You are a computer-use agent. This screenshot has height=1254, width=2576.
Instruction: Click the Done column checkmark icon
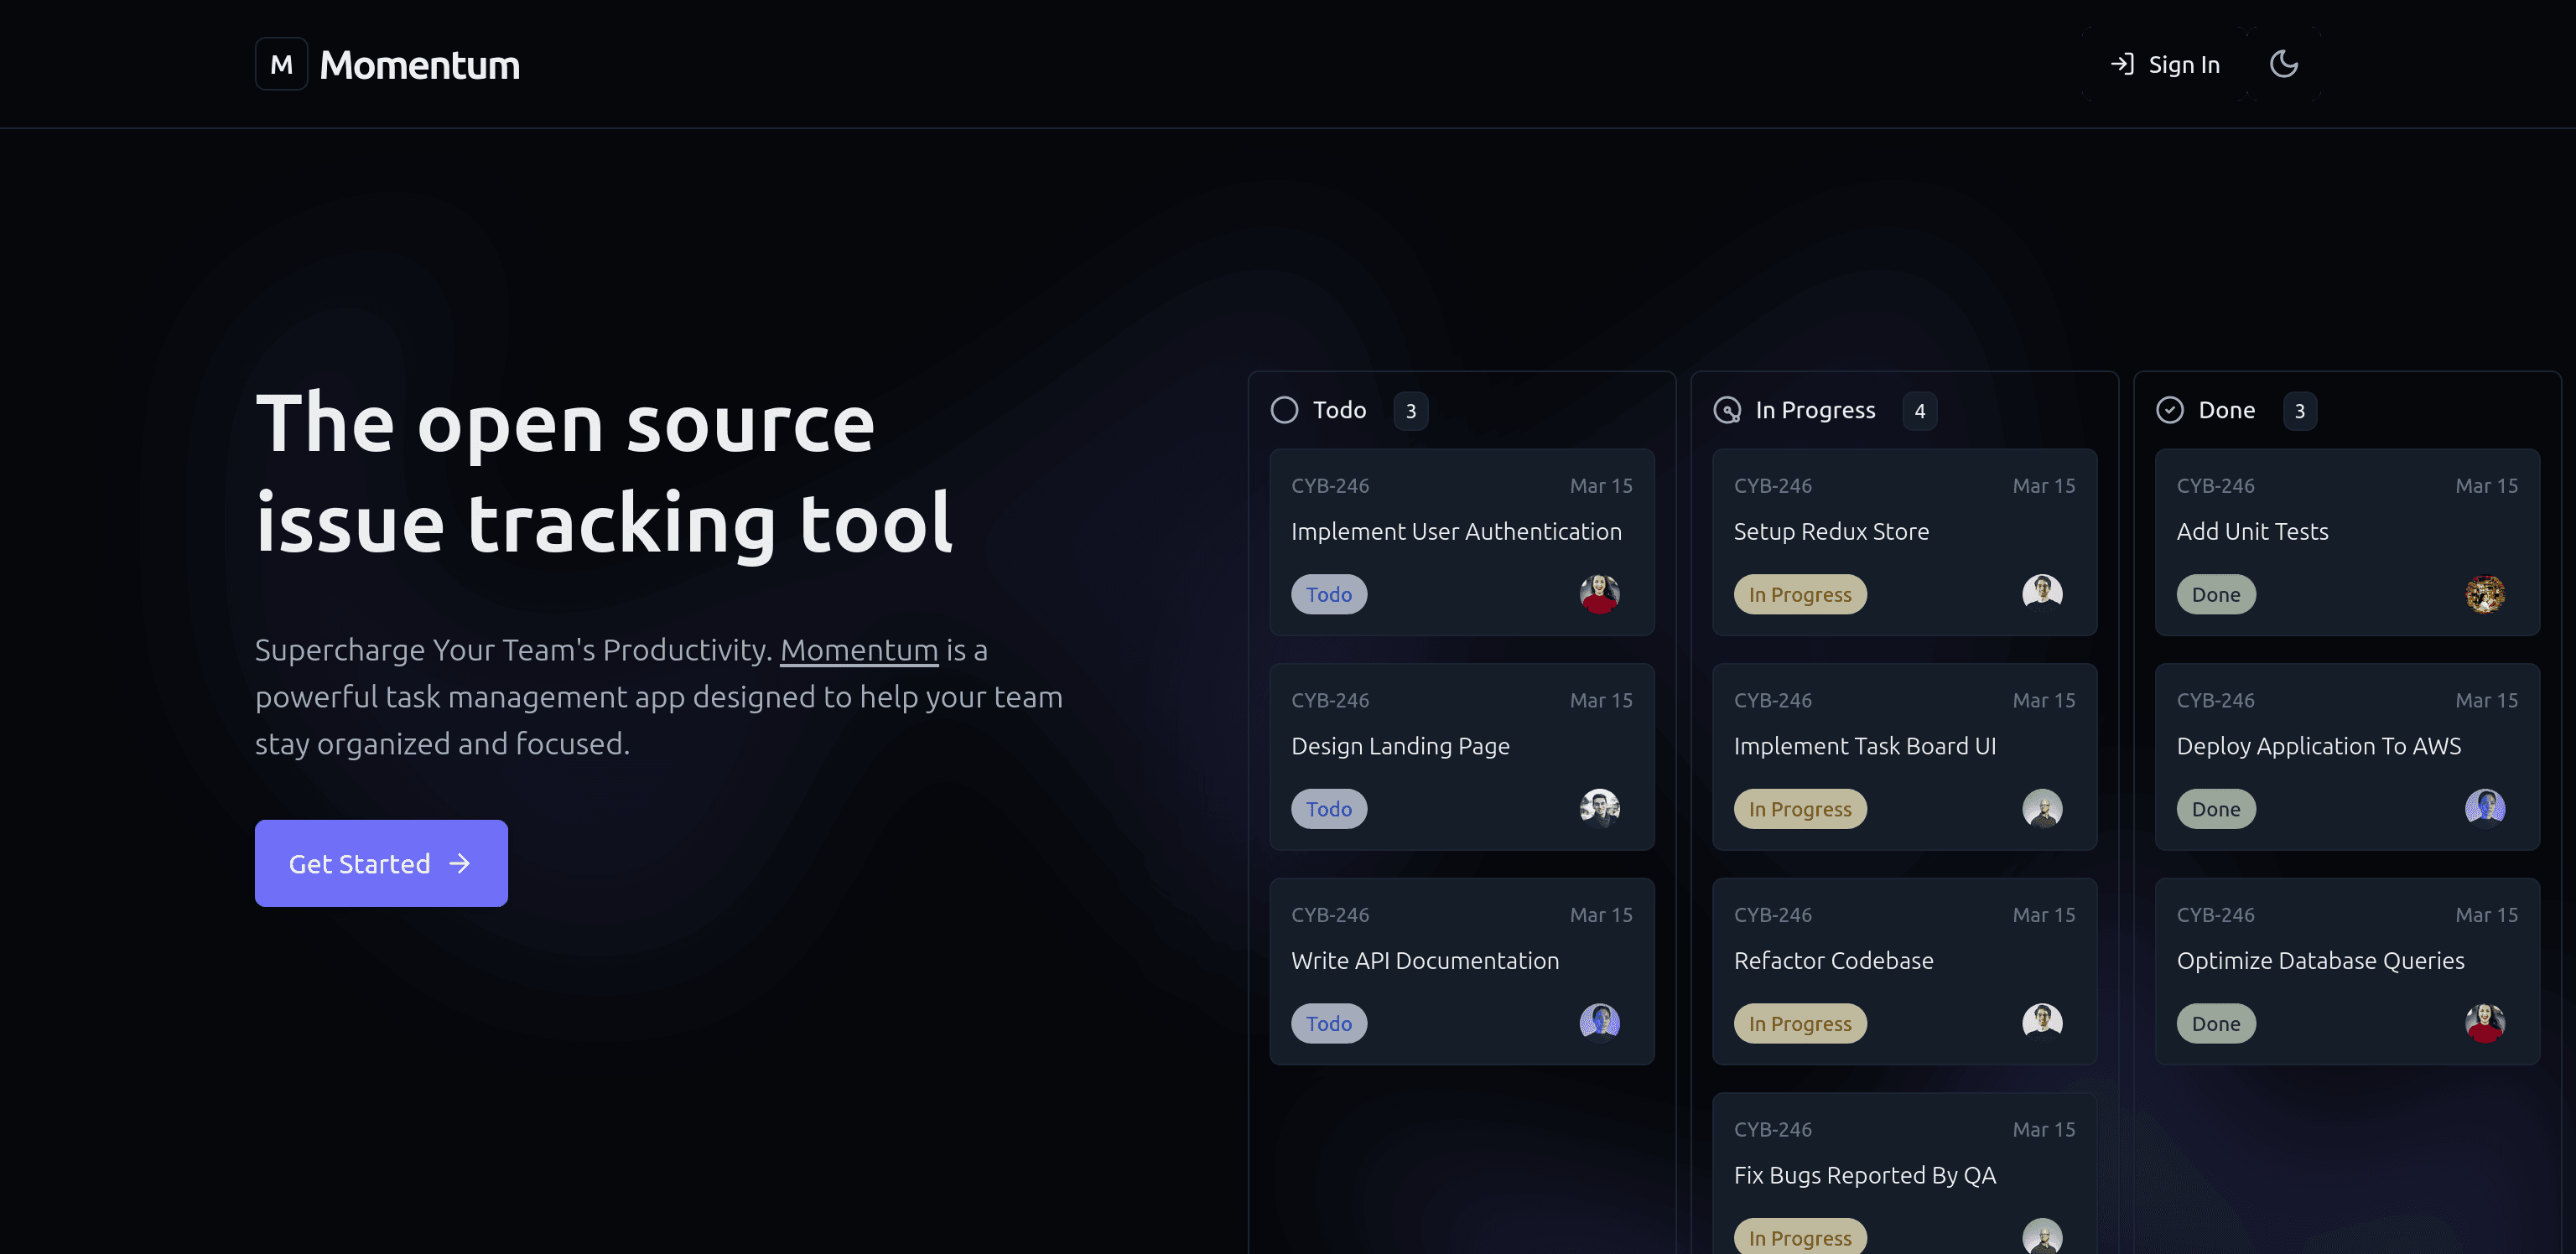click(x=2170, y=410)
